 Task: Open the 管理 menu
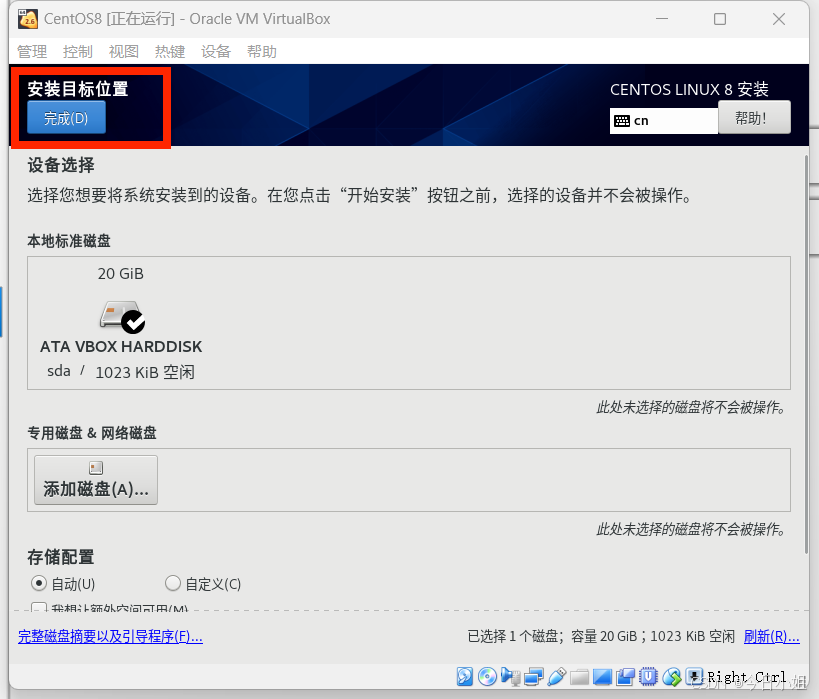[x=32, y=51]
